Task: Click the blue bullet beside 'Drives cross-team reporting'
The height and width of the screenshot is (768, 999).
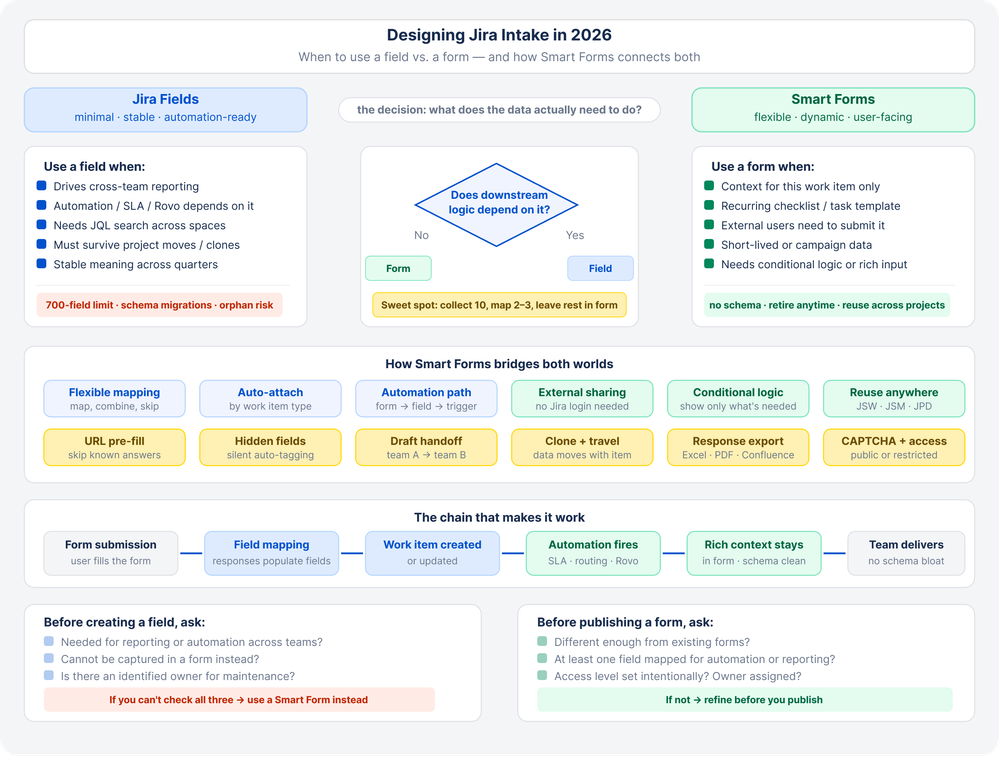Action: click(41, 185)
